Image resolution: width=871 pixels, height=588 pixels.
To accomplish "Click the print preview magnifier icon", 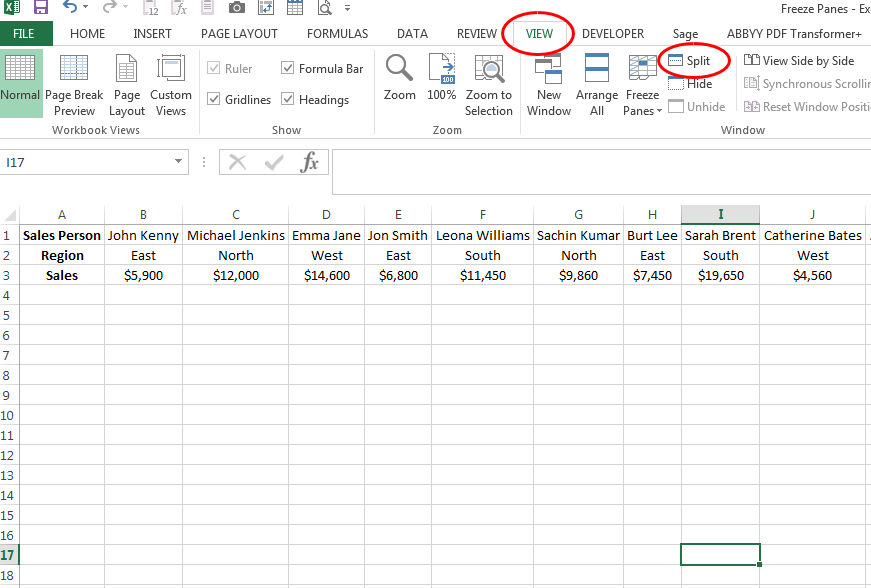I will 324,8.
